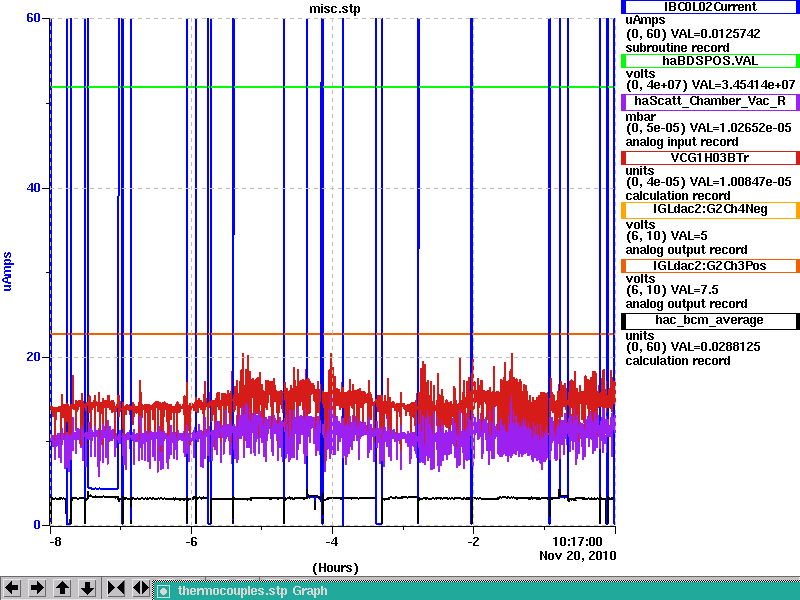Click the VAL=3.45414e+07 reading text
Viewport: 800px width, 600px height.
tap(743, 85)
